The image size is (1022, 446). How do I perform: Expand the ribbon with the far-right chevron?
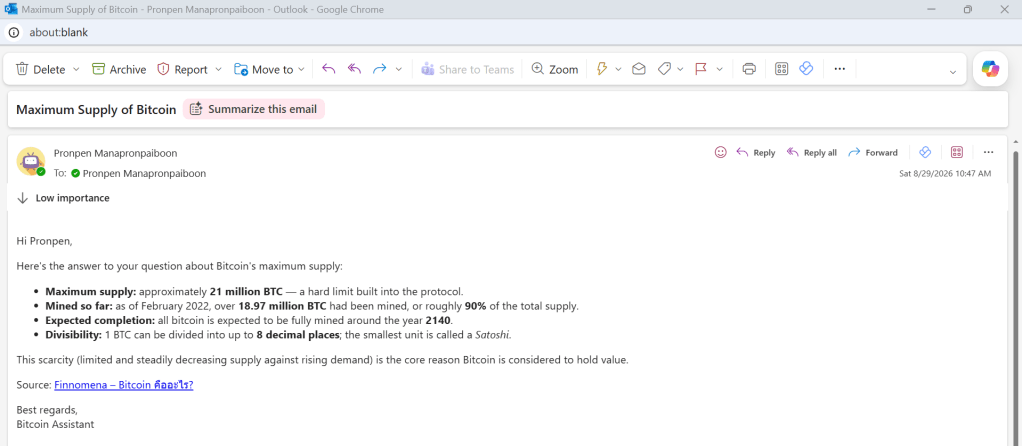(953, 72)
